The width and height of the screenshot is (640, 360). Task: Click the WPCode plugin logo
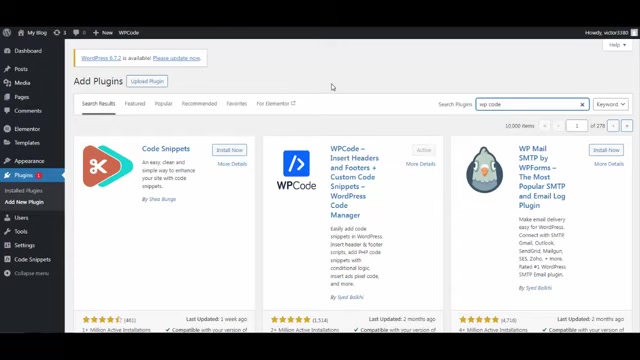[x=296, y=170]
